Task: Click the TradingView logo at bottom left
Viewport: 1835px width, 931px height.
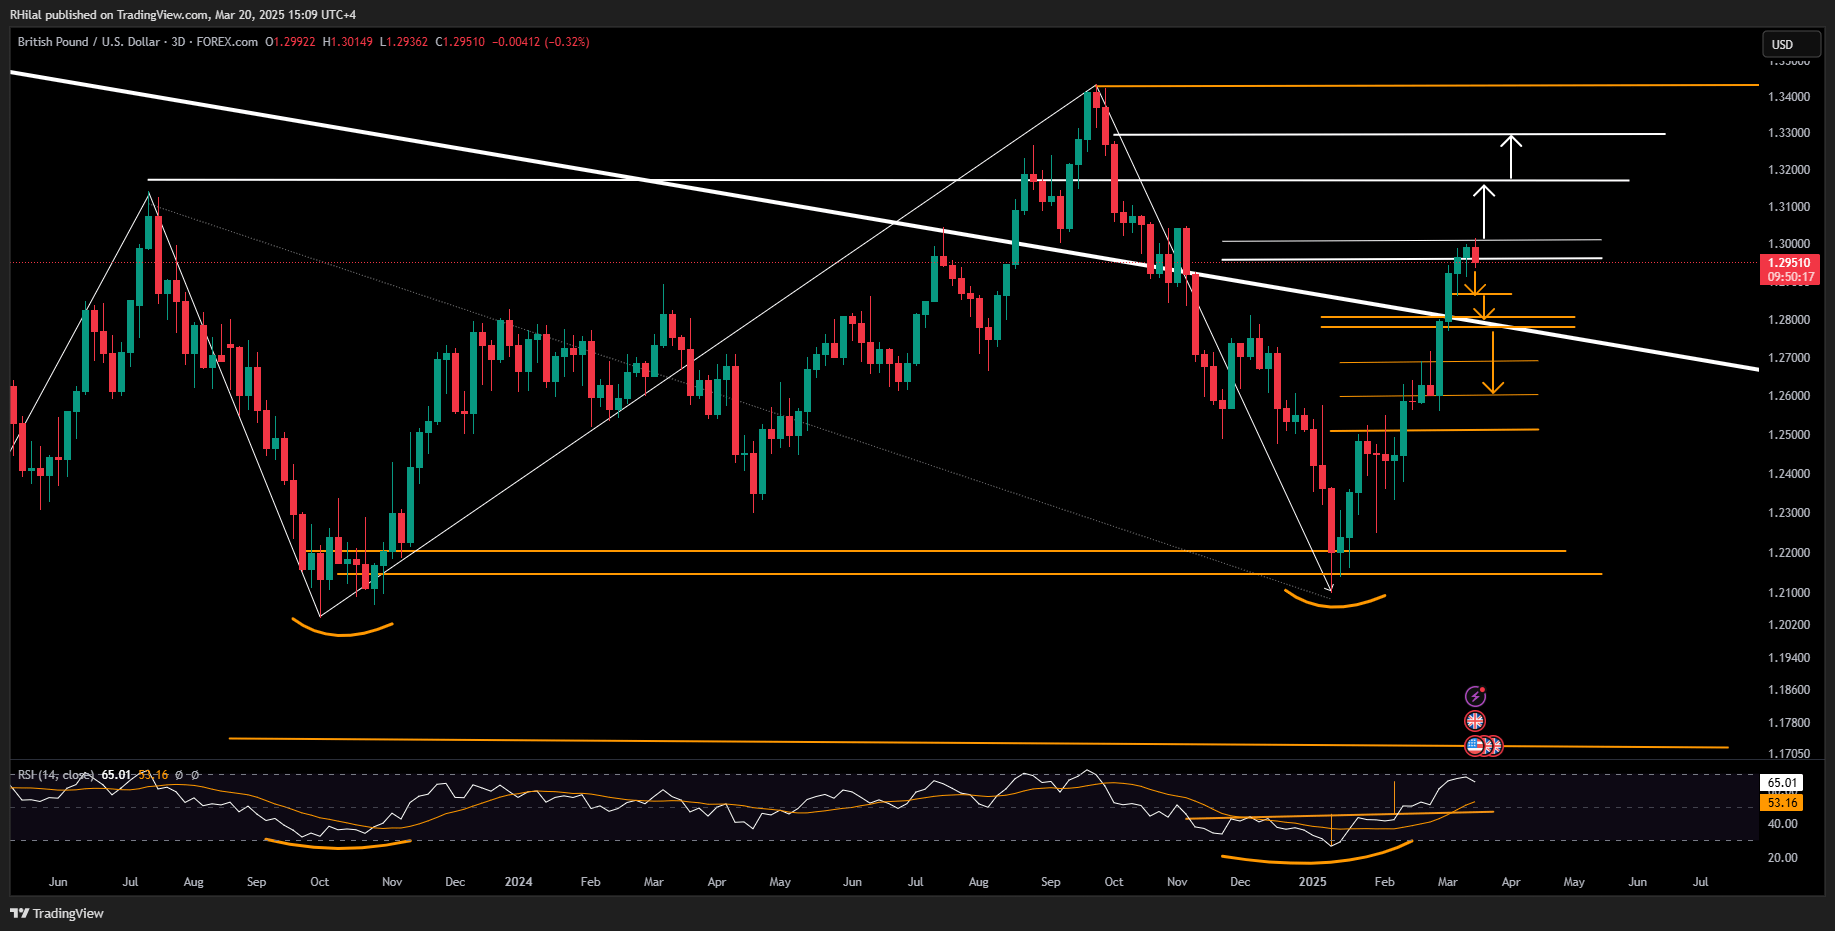Action: 57,913
